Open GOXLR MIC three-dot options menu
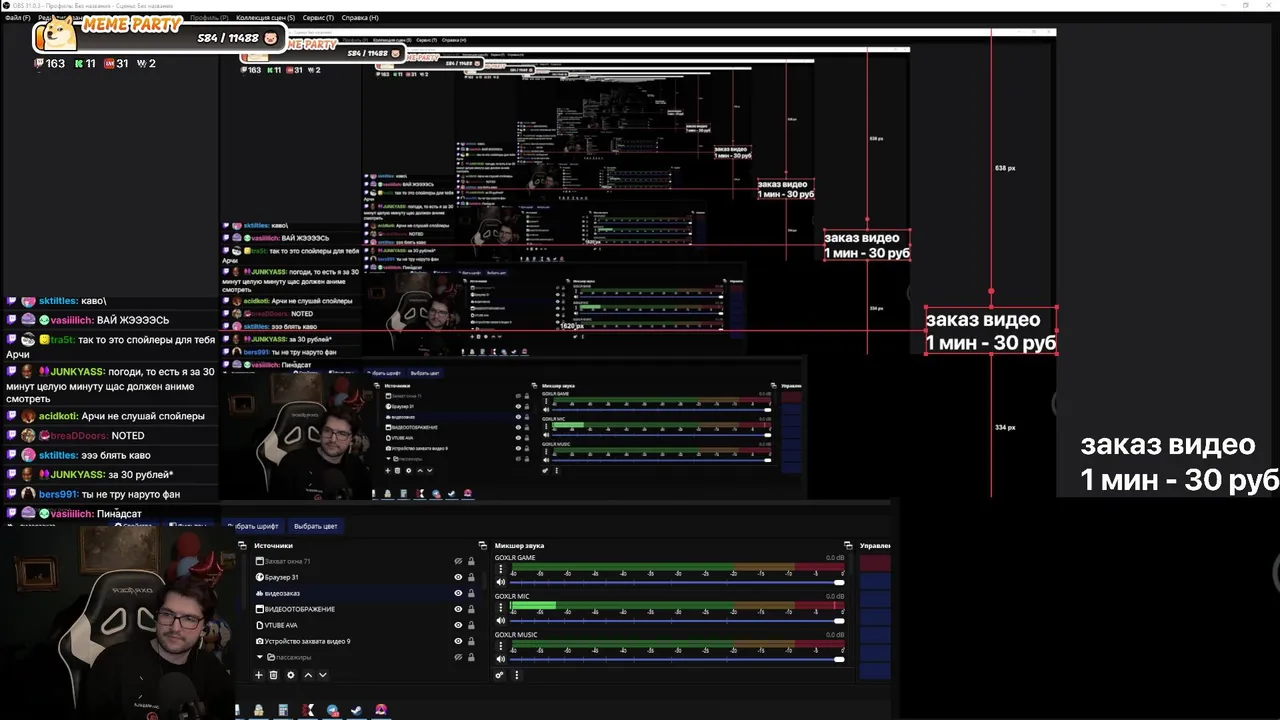 (501, 609)
